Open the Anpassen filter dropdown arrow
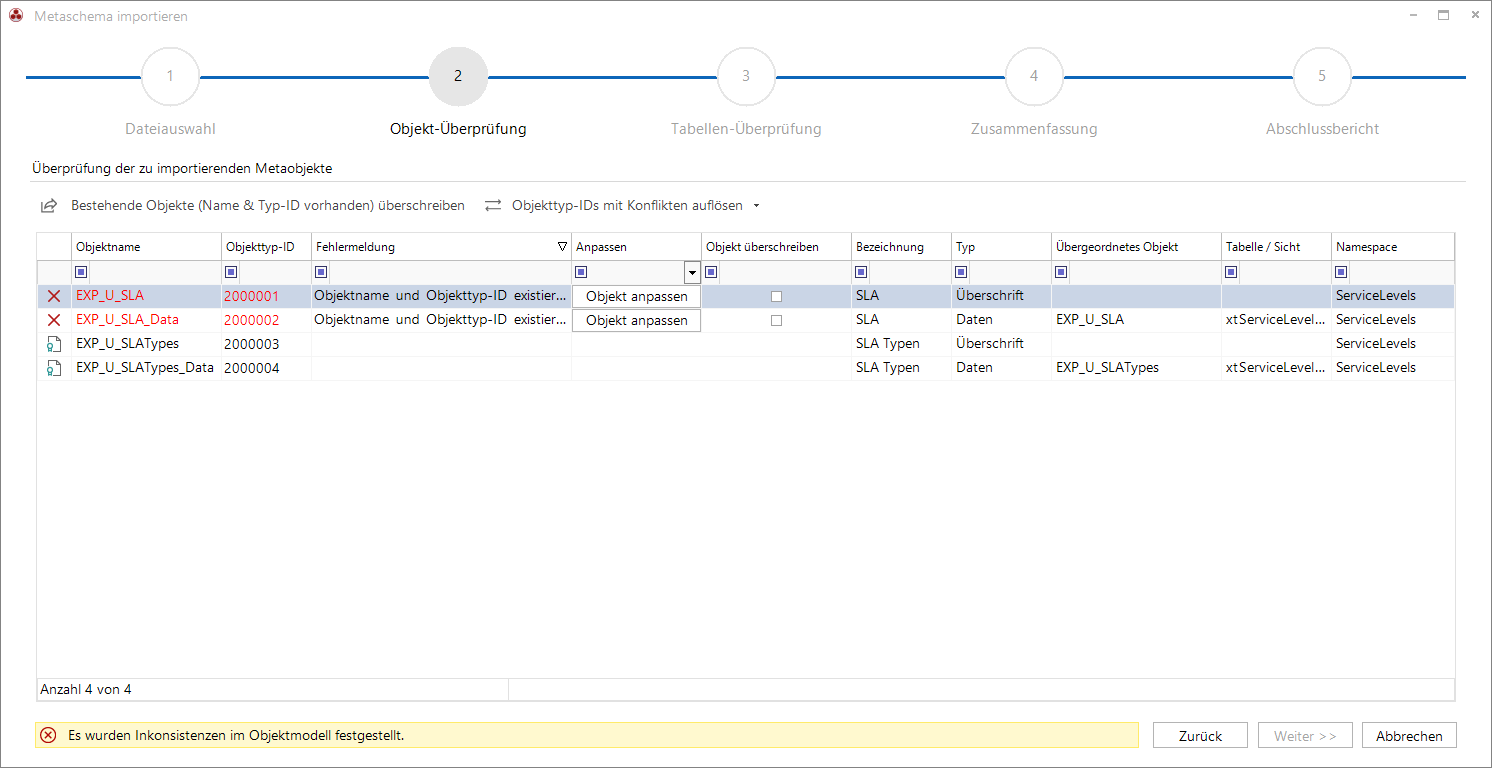Image resolution: width=1492 pixels, height=768 pixels. (x=692, y=272)
